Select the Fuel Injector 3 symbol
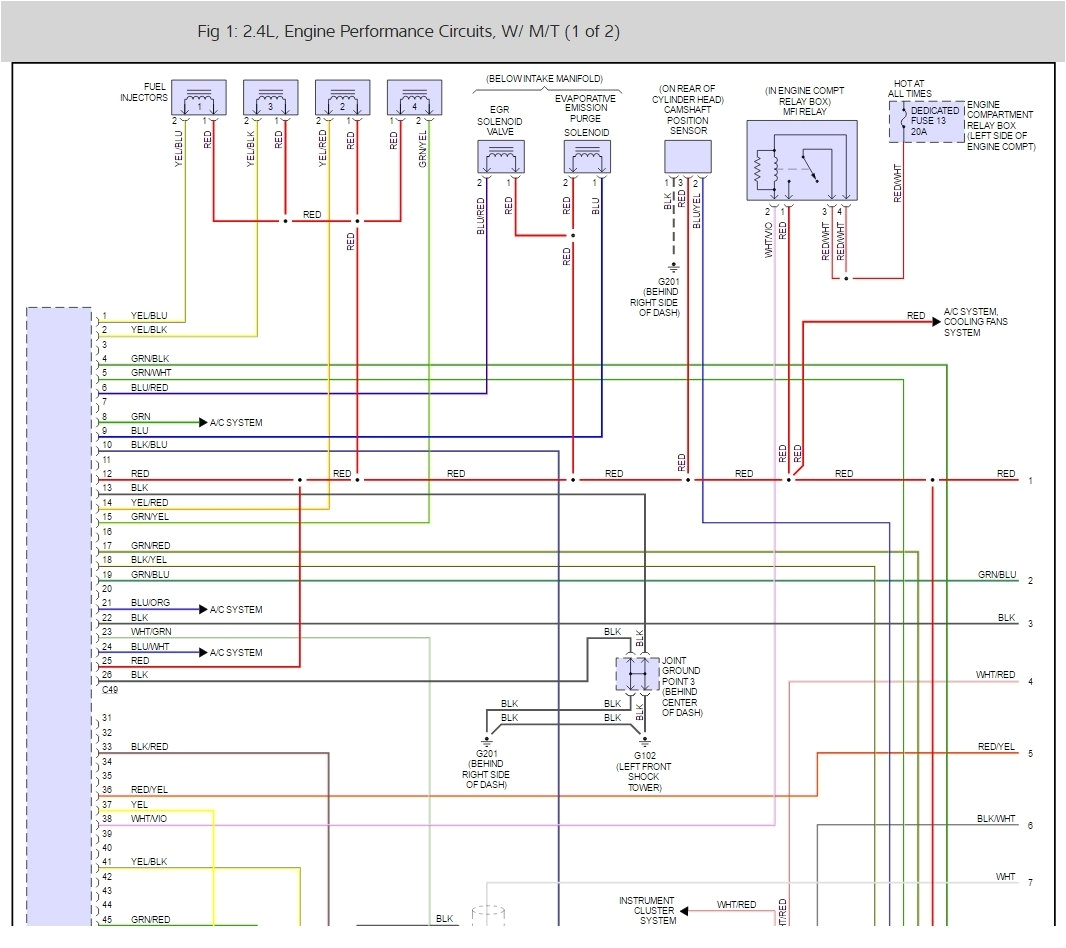The height and width of the screenshot is (948, 1066). [x=270, y=98]
